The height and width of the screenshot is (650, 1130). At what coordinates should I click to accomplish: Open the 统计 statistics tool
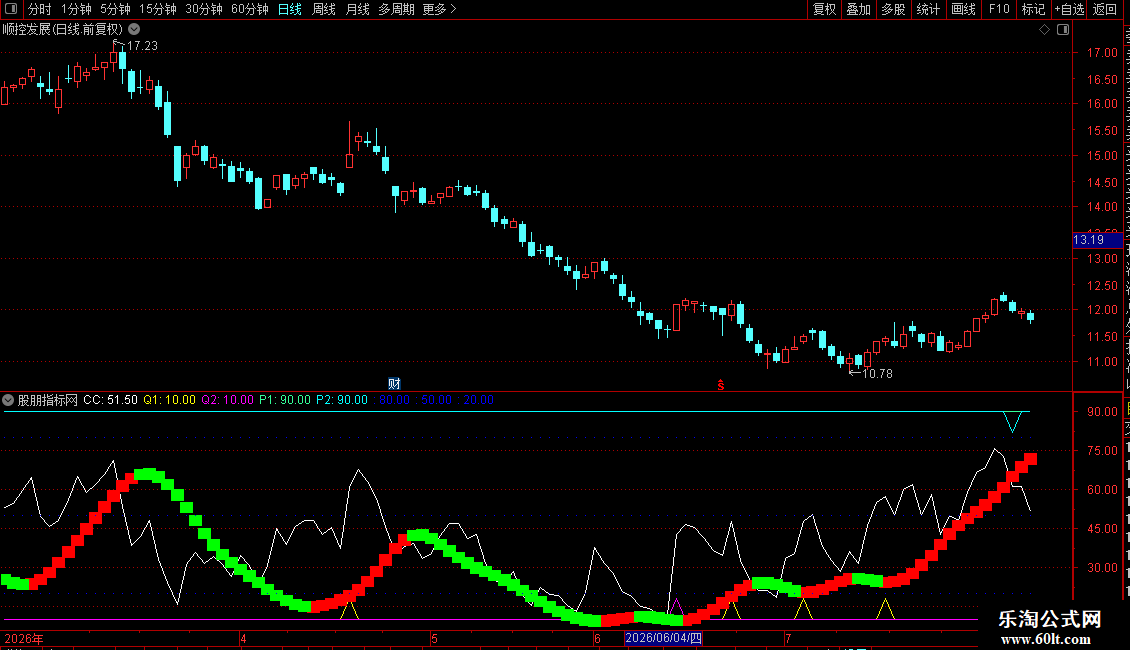click(927, 9)
